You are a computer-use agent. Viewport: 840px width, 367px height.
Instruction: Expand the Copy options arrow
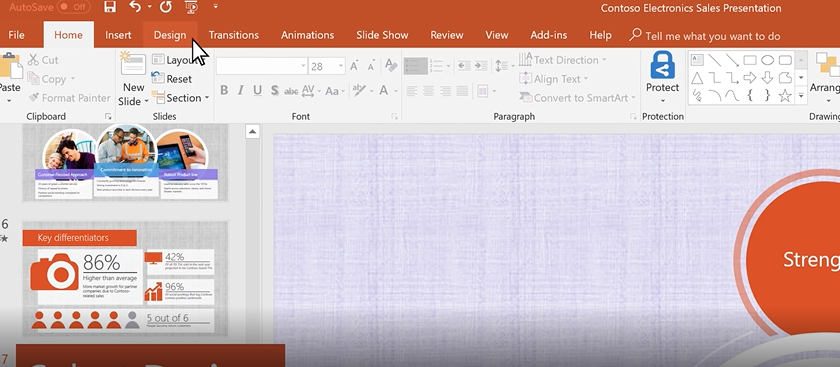click(73, 79)
